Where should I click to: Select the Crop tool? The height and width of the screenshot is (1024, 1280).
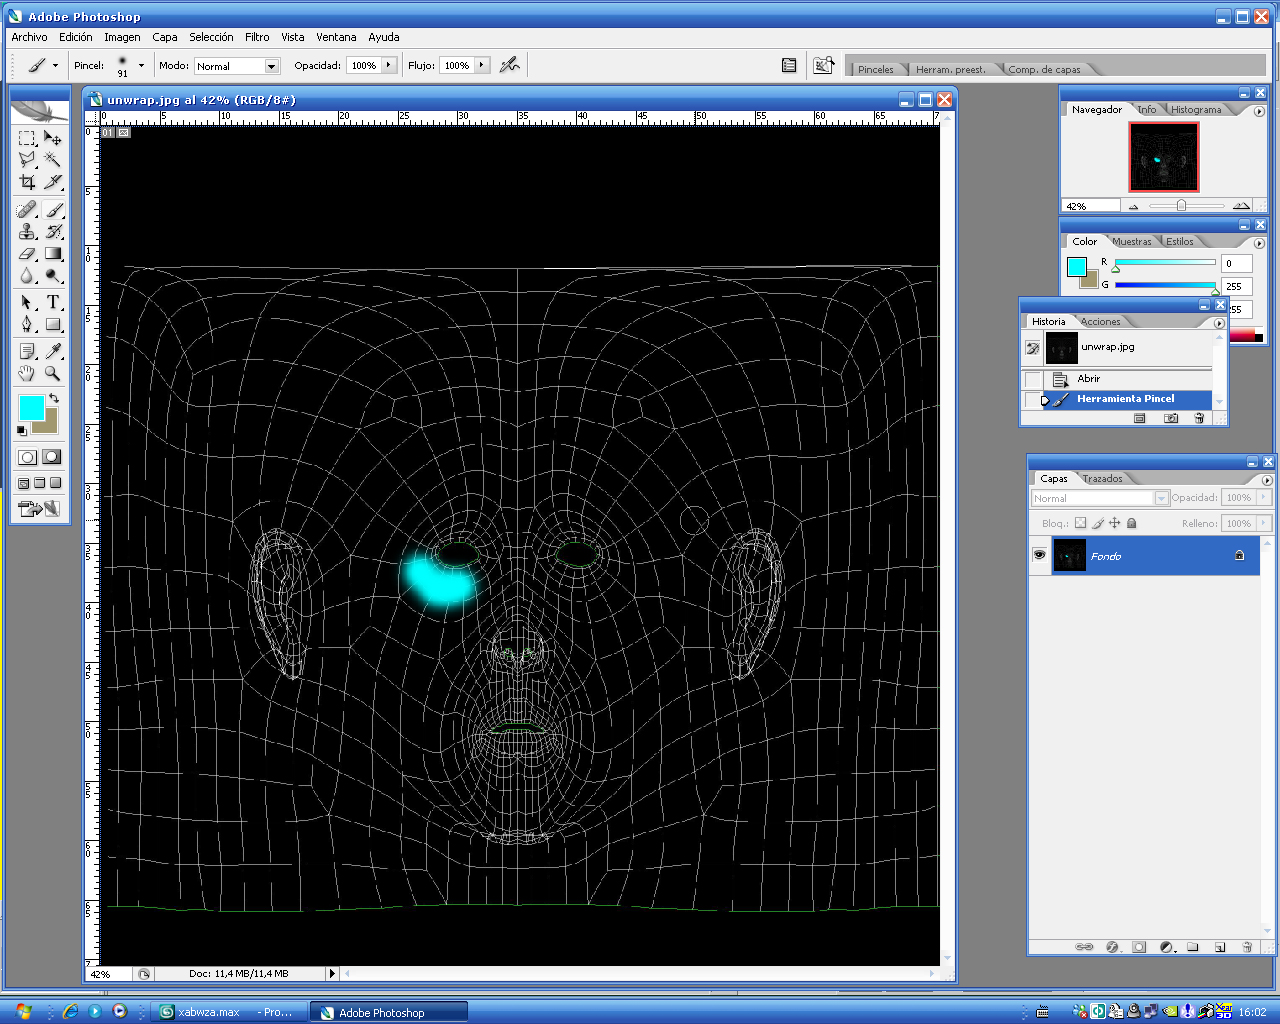[x=27, y=182]
